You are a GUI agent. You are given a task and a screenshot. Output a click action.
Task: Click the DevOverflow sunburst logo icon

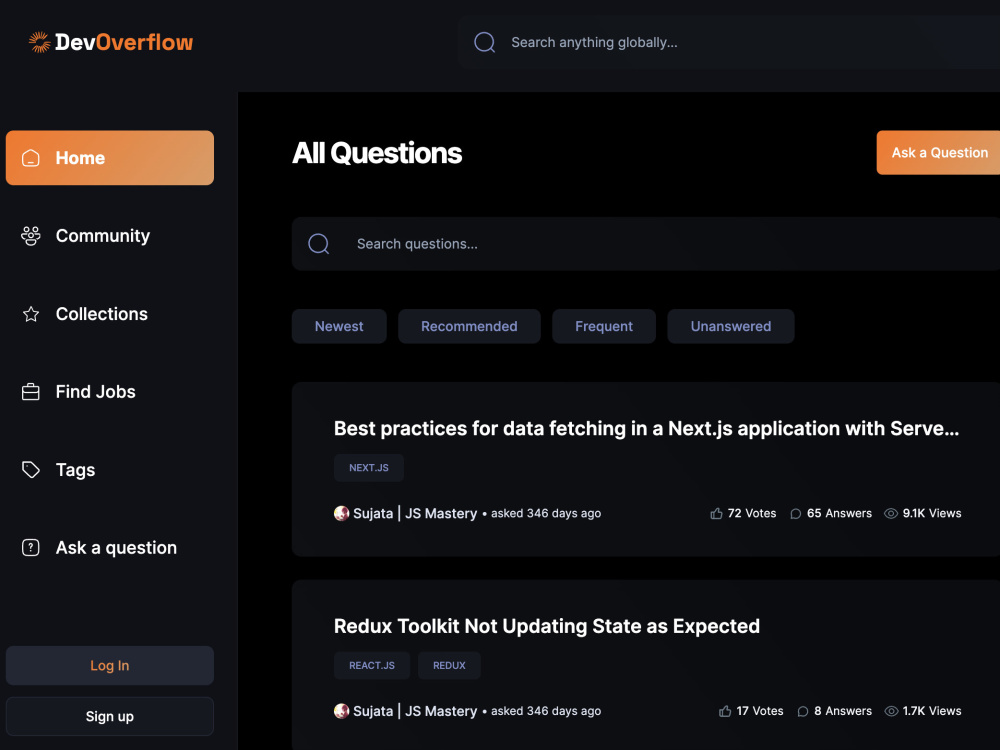pyautogui.click(x=40, y=42)
